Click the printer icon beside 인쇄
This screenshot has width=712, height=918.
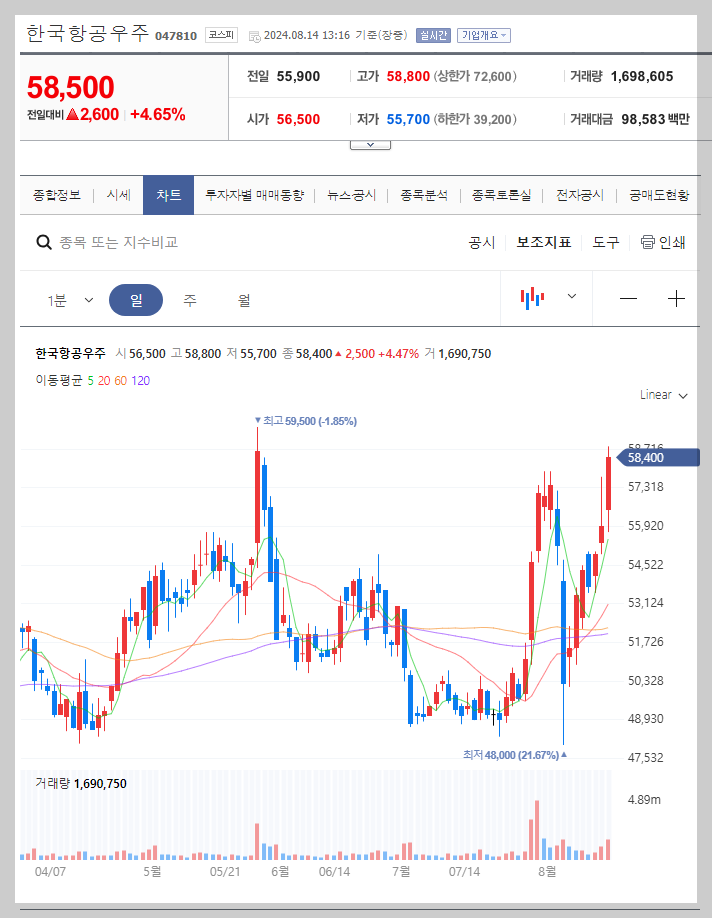(647, 242)
